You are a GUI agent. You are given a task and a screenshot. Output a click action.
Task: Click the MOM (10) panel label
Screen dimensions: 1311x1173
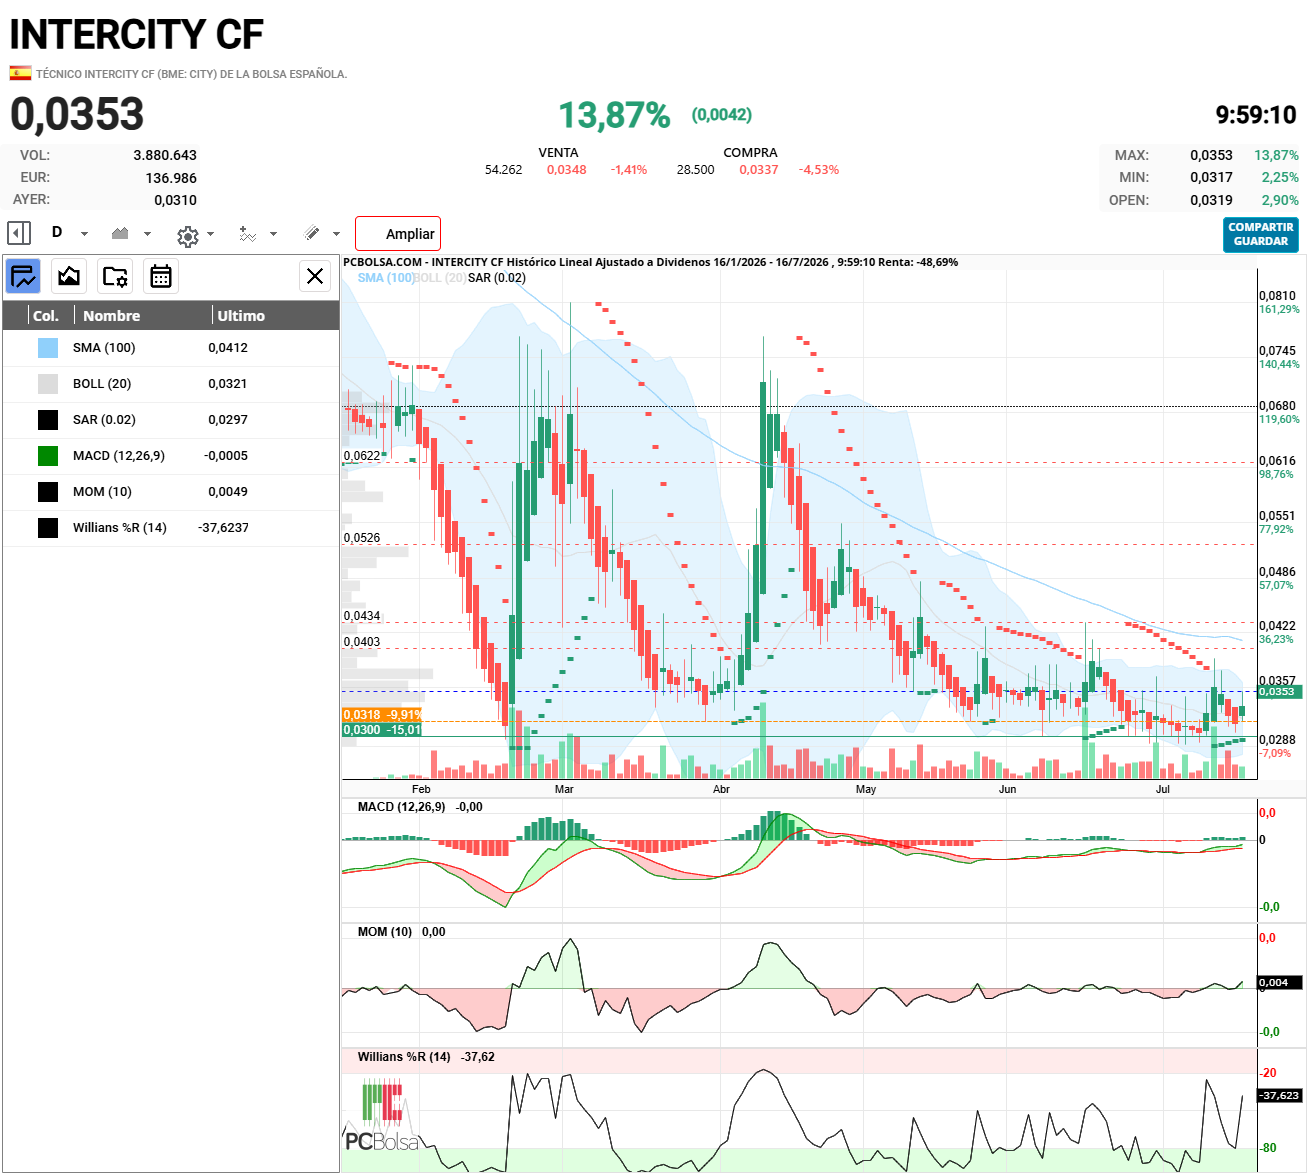pyautogui.click(x=385, y=932)
